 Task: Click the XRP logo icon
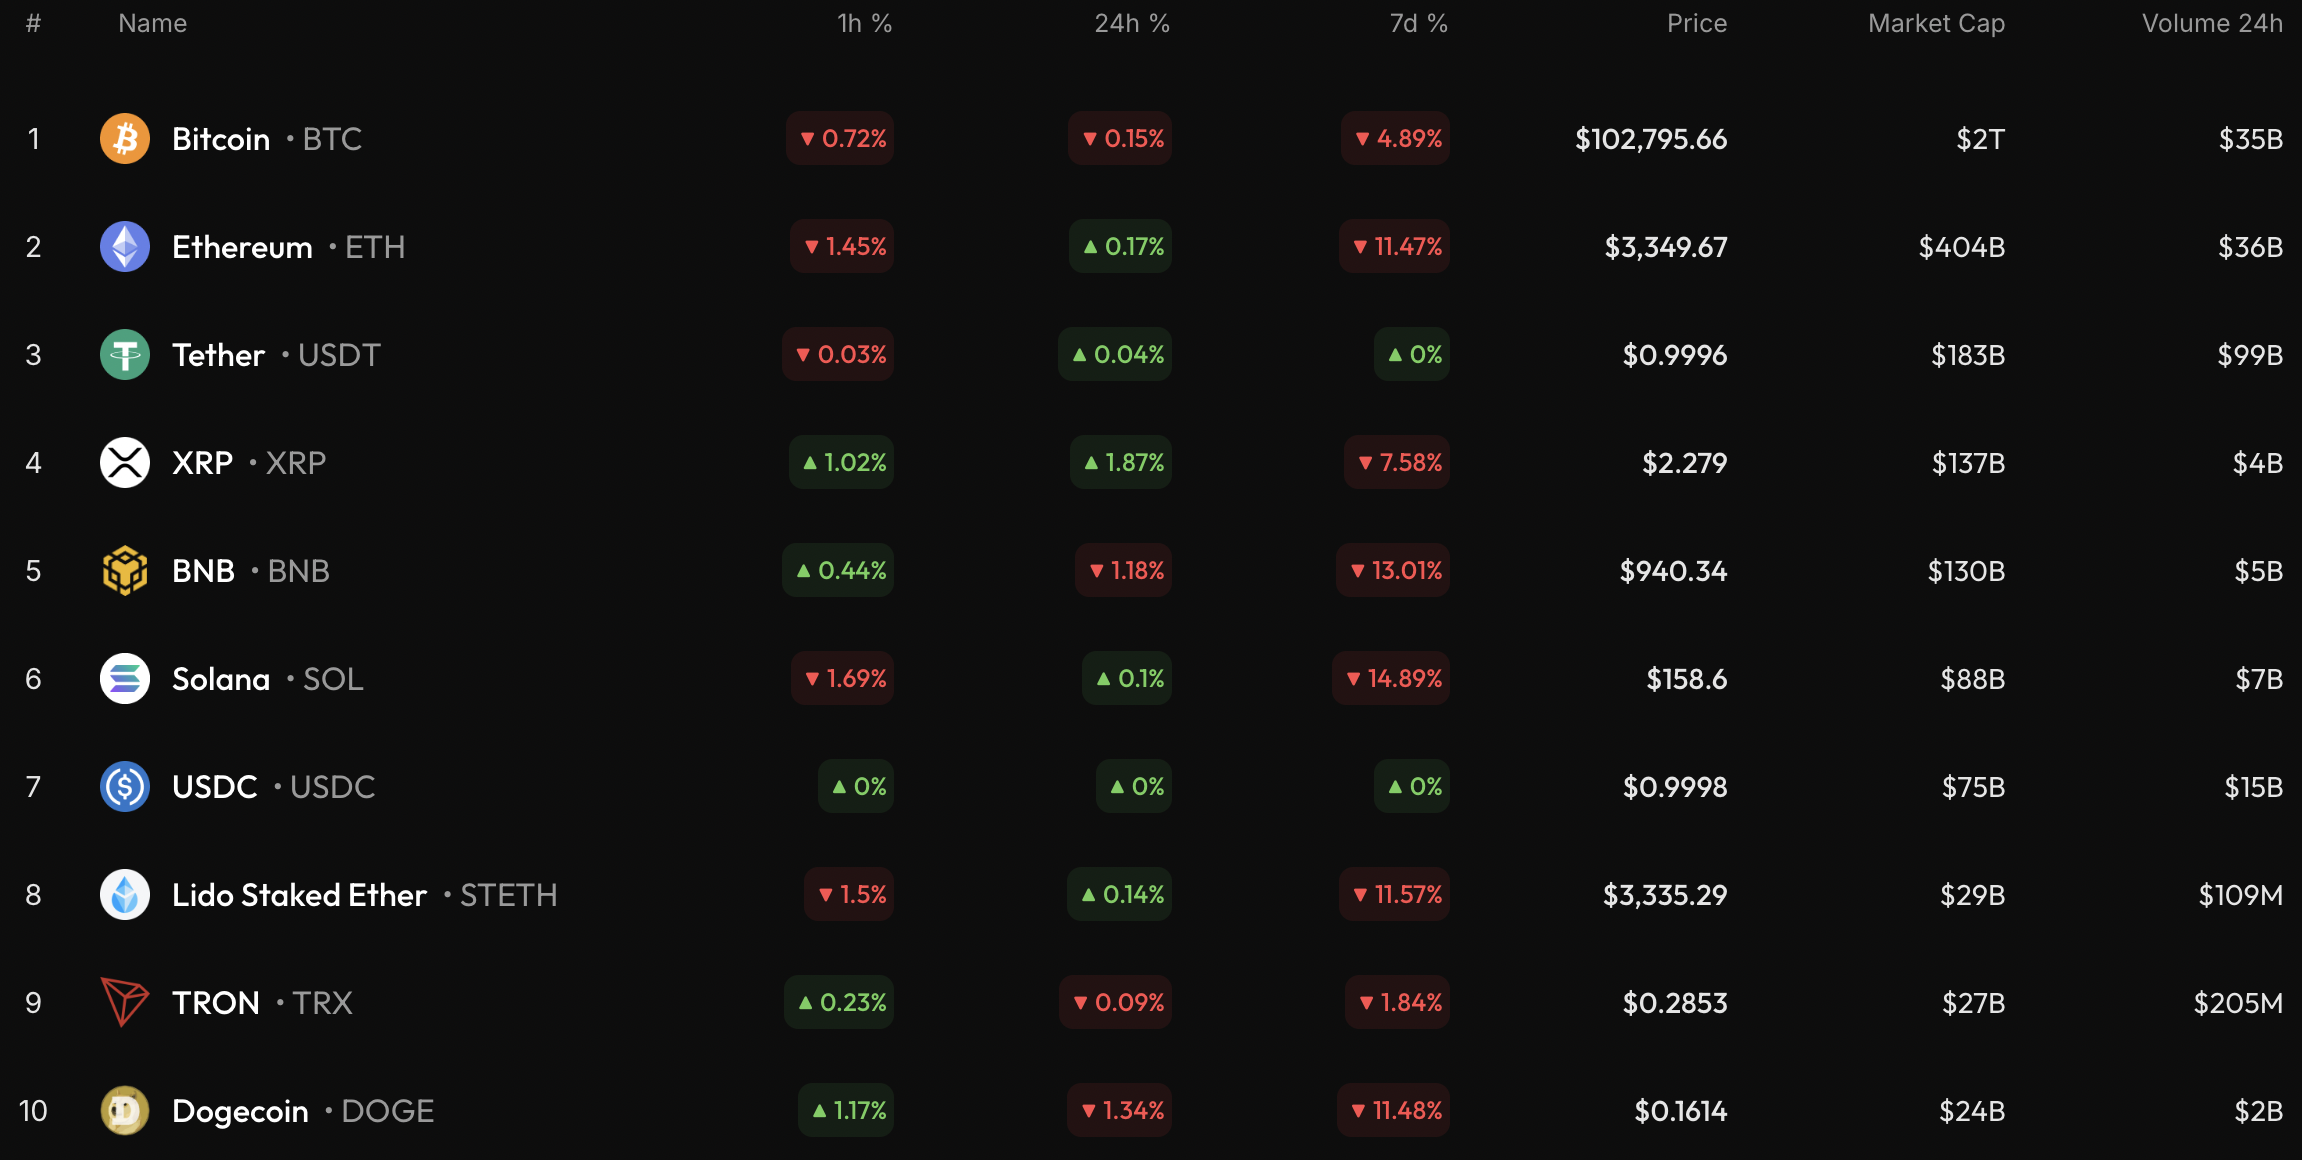(125, 463)
